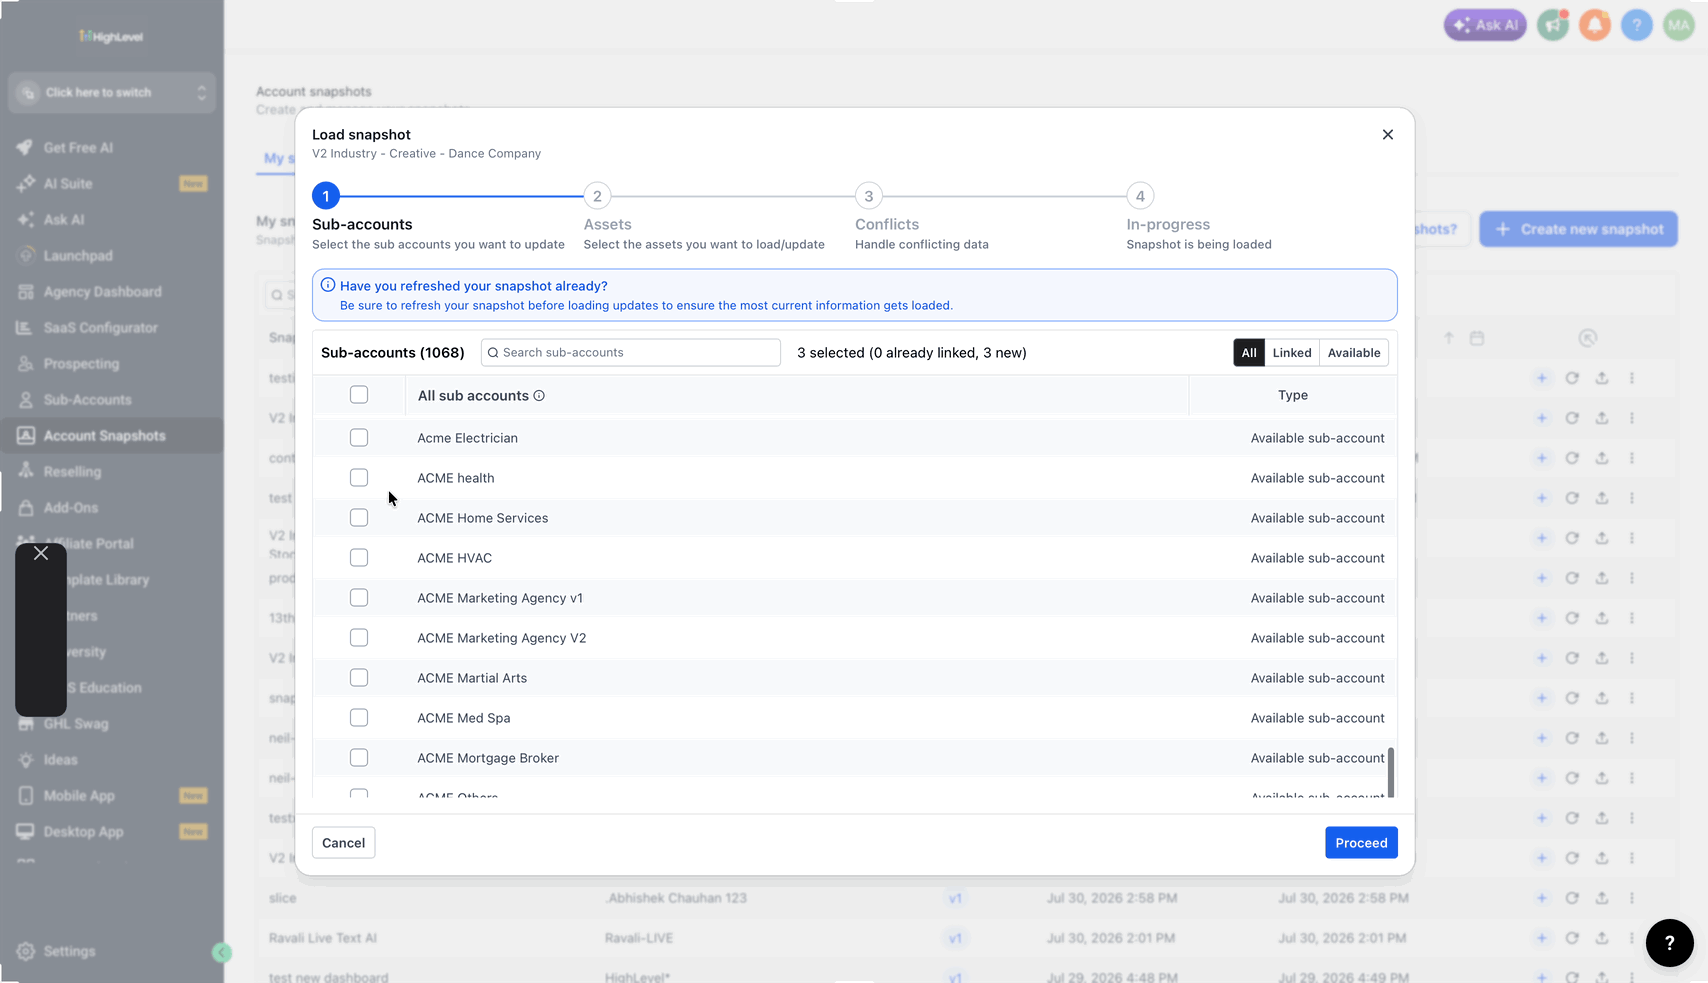This screenshot has height=983, width=1708.
Task: Jump to step 3 Conflicts
Action: [x=869, y=196]
